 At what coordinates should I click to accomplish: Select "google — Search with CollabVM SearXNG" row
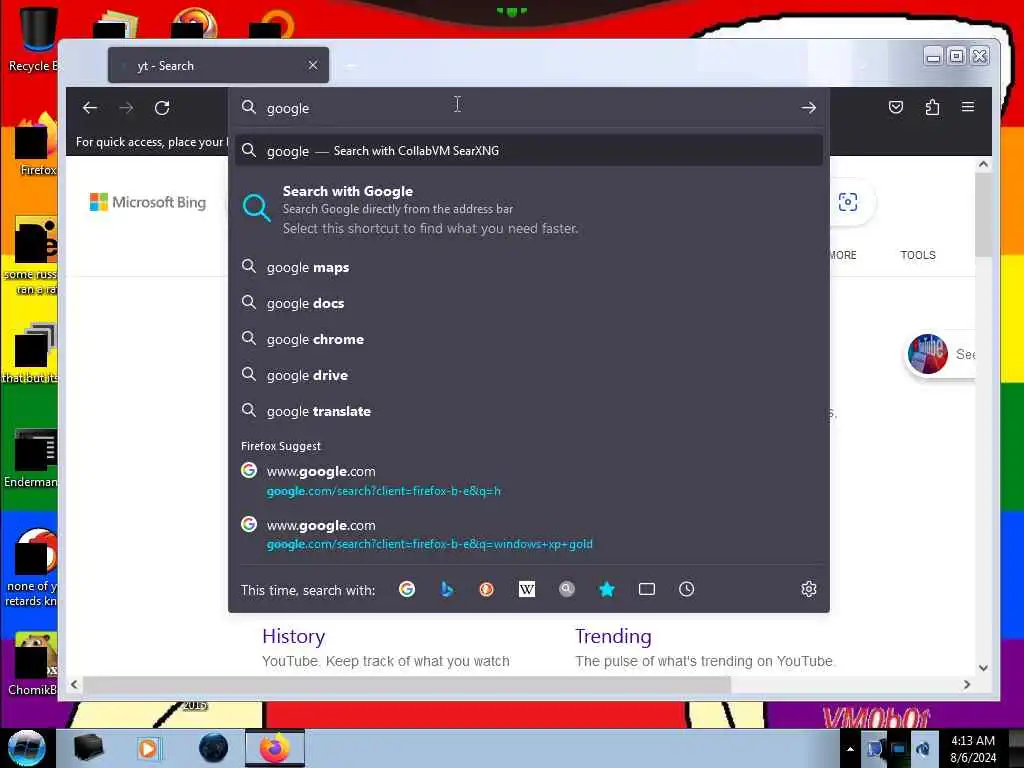(x=529, y=151)
